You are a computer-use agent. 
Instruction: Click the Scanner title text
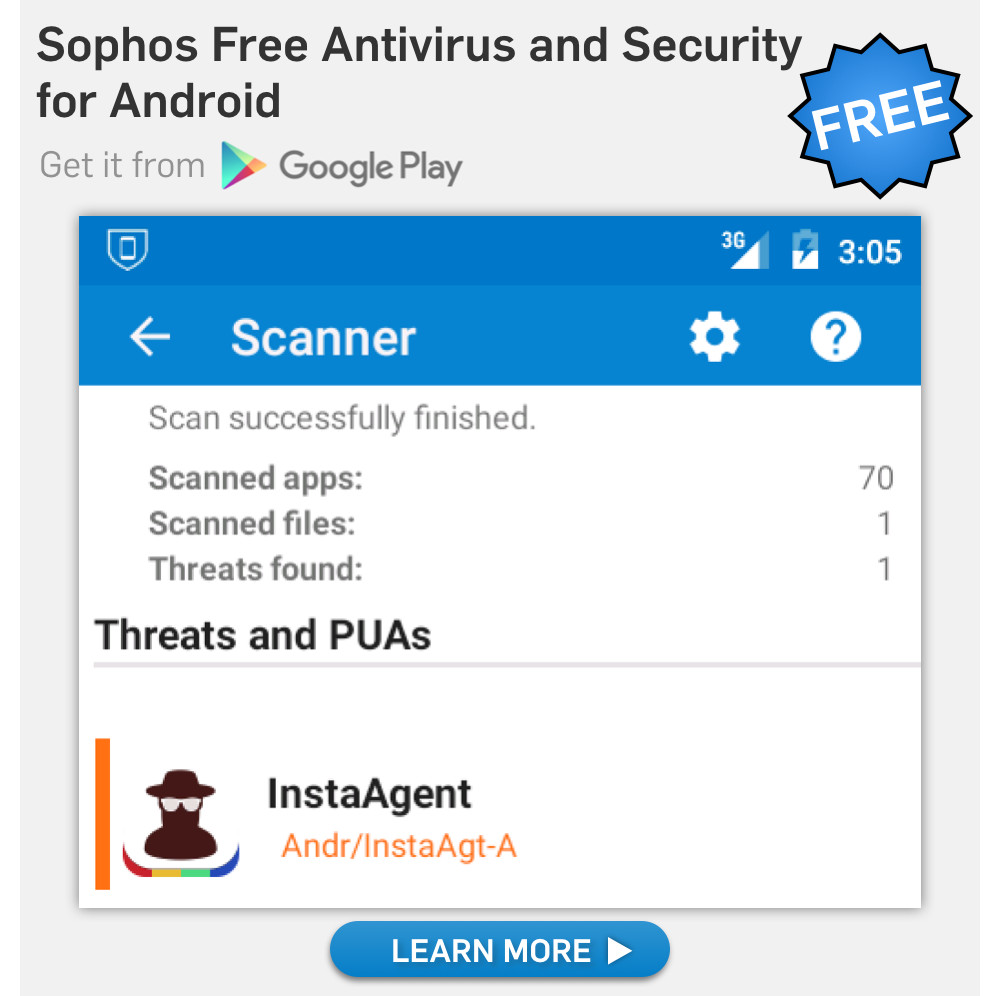click(323, 337)
